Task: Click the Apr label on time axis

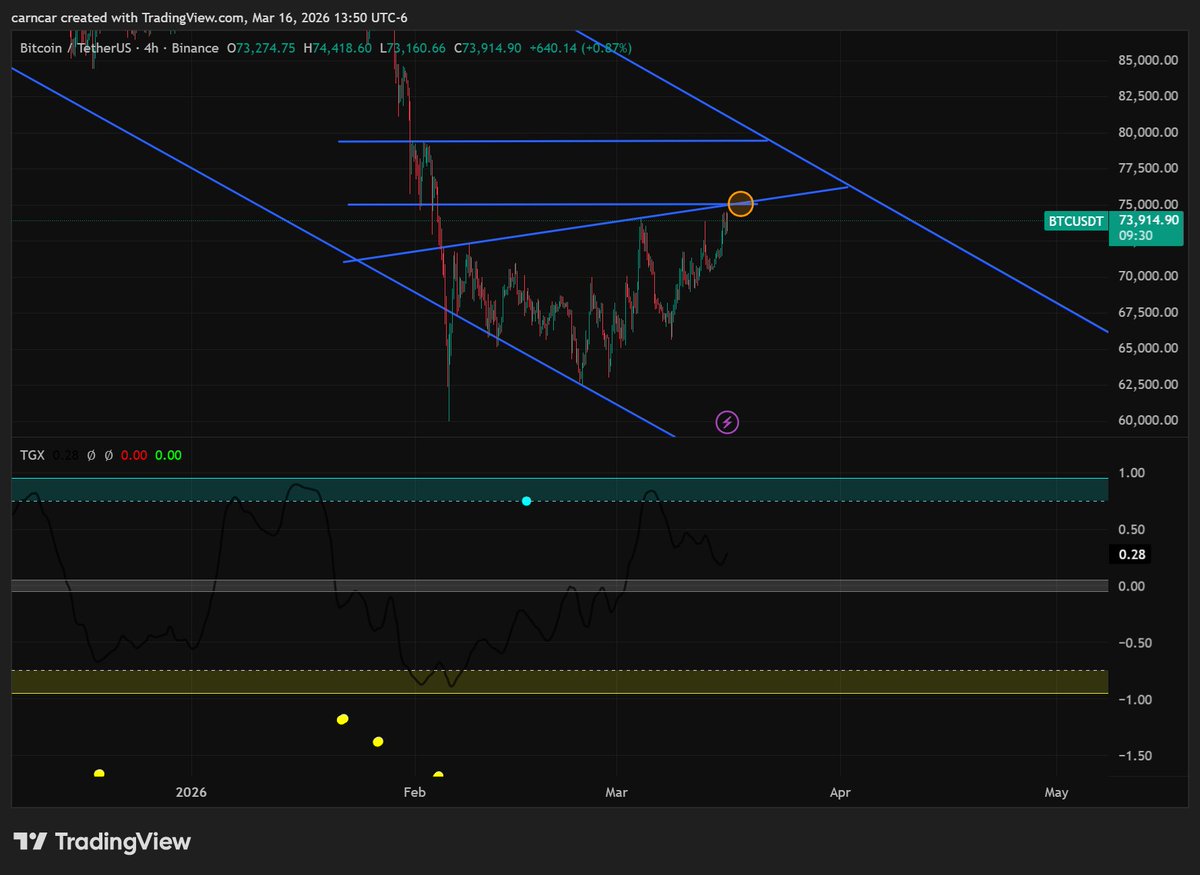Action: click(840, 793)
